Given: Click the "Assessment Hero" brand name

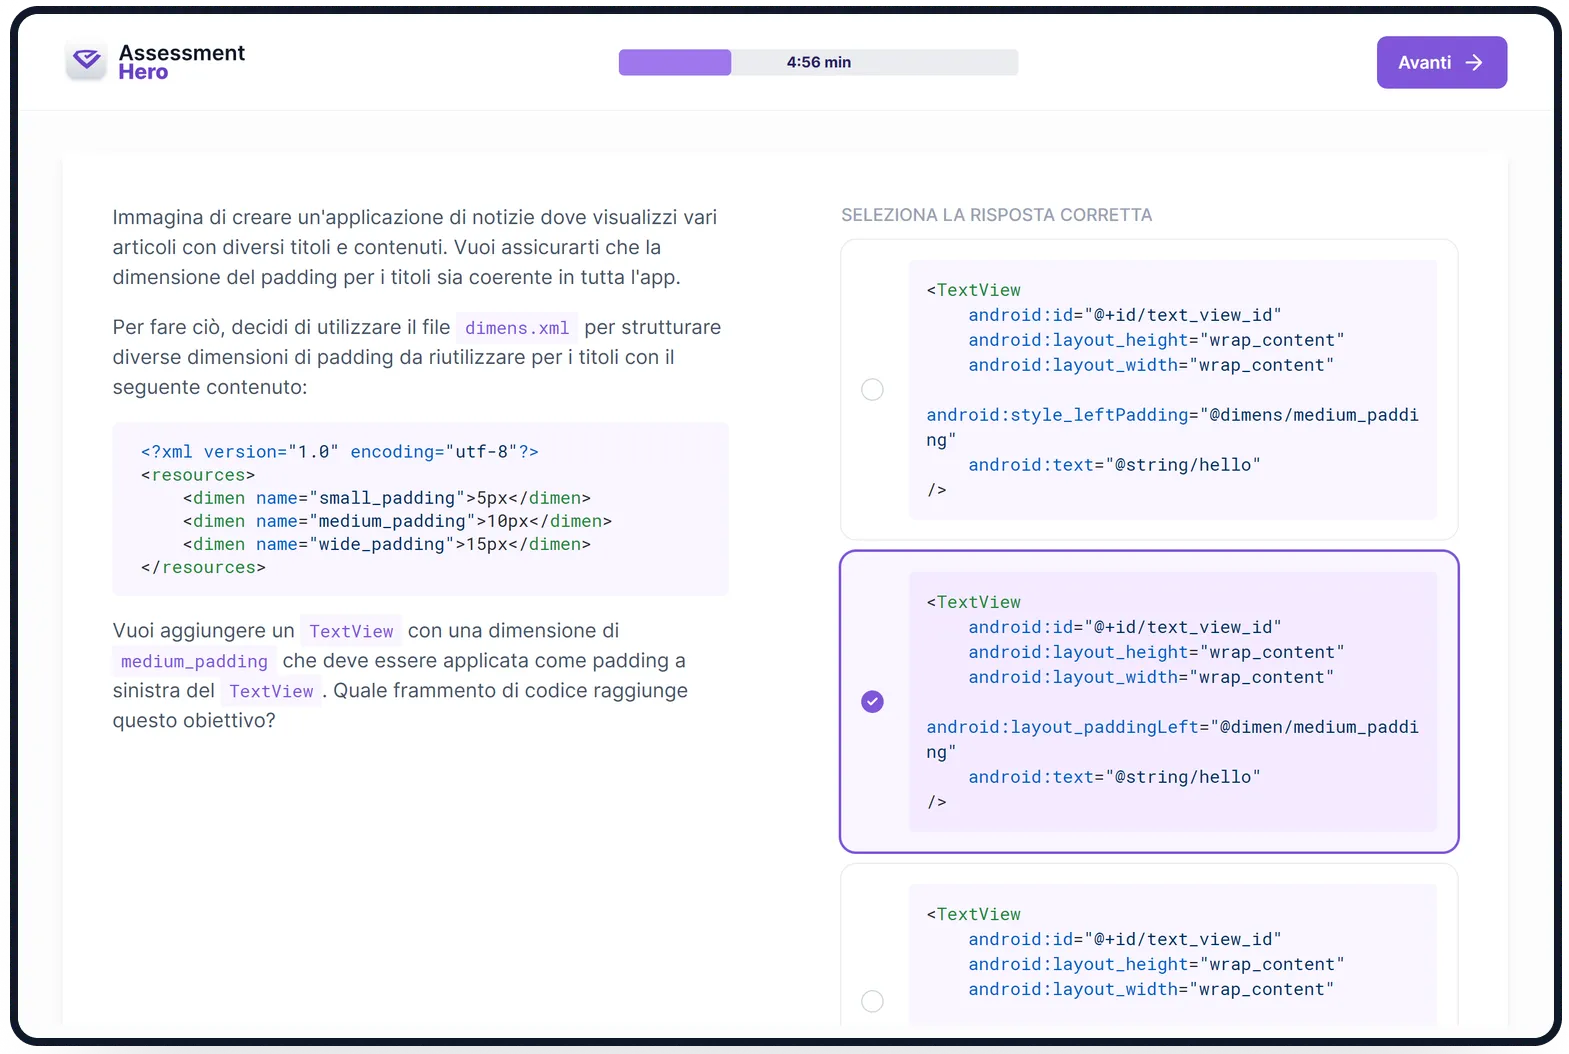Looking at the screenshot, I should (x=181, y=62).
